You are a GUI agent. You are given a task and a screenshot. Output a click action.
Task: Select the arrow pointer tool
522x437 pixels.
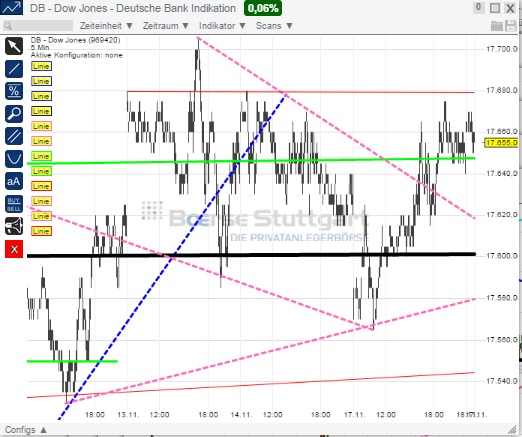[14, 46]
